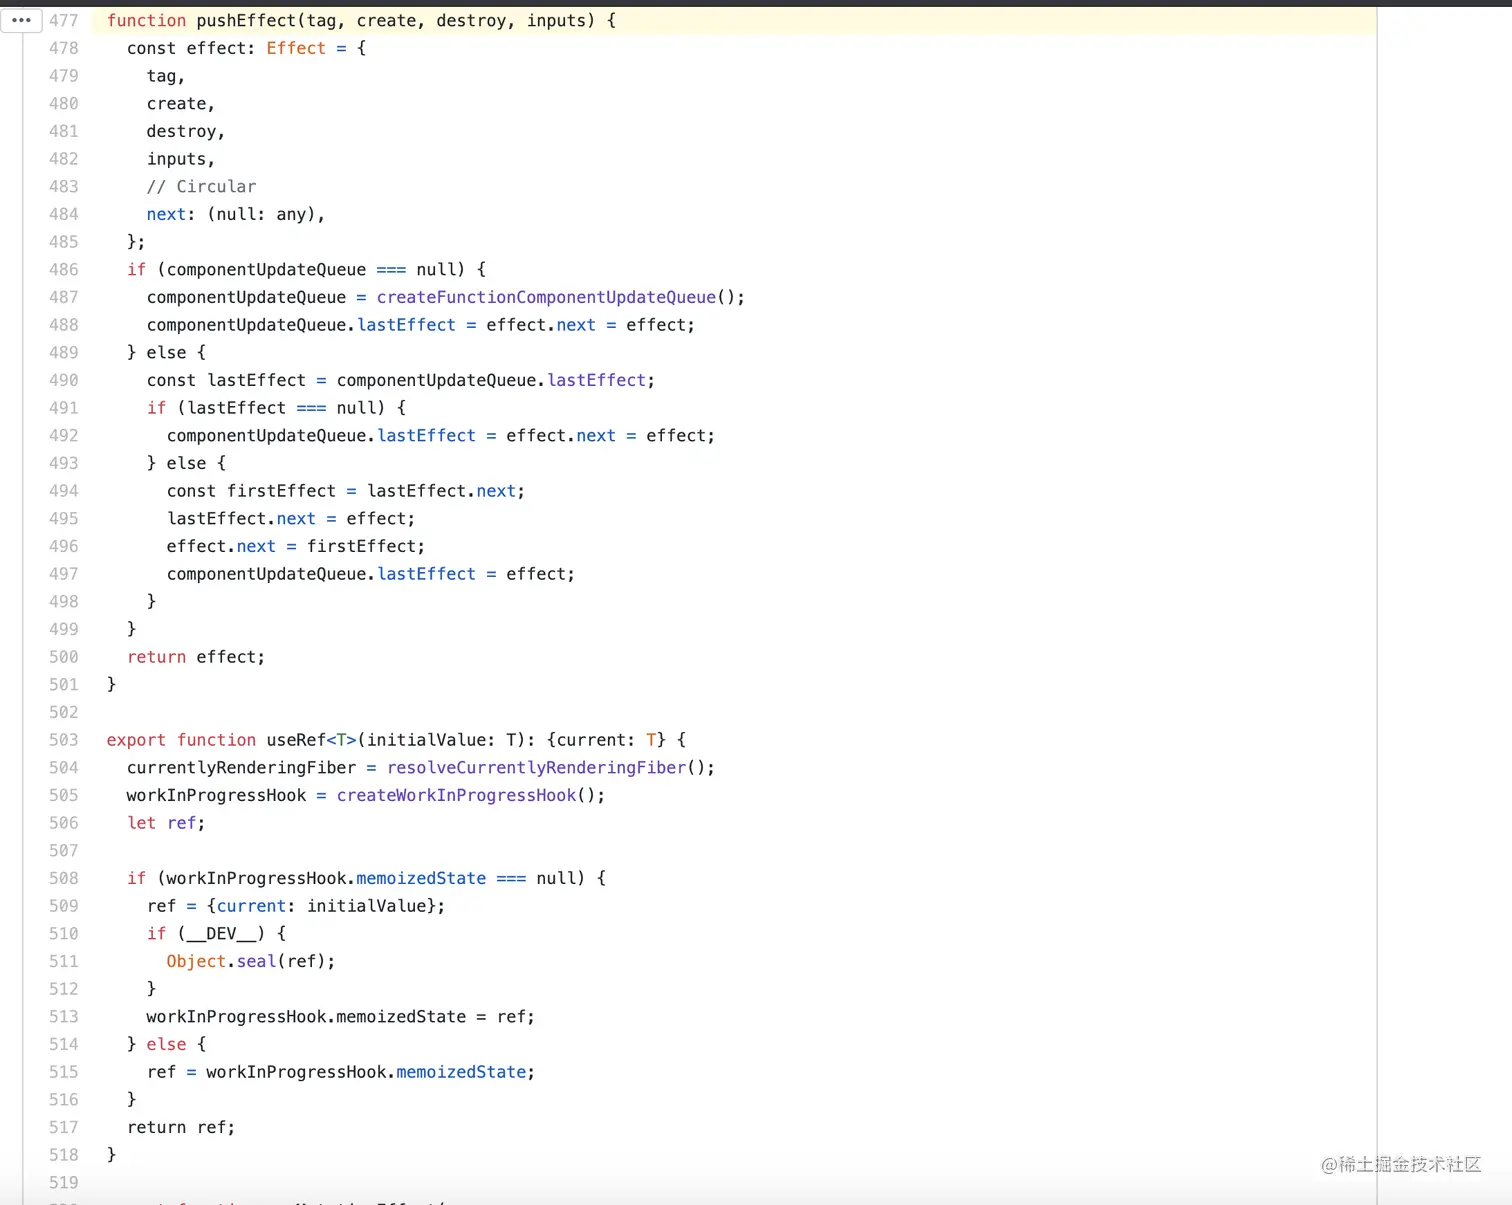This screenshot has width=1512, height=1205.
Task: Click 'return effect;' line
Action: tap(196, 657)
